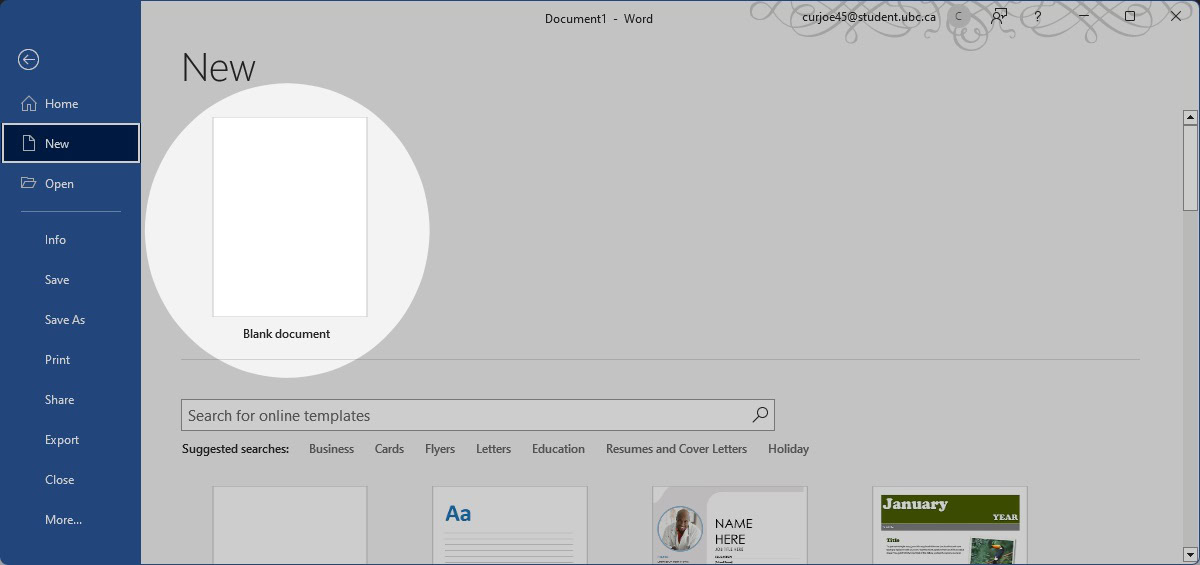Choose the Holiday suggested search
The width and height of the screenshot is (1200, 565).
(788, 449)
